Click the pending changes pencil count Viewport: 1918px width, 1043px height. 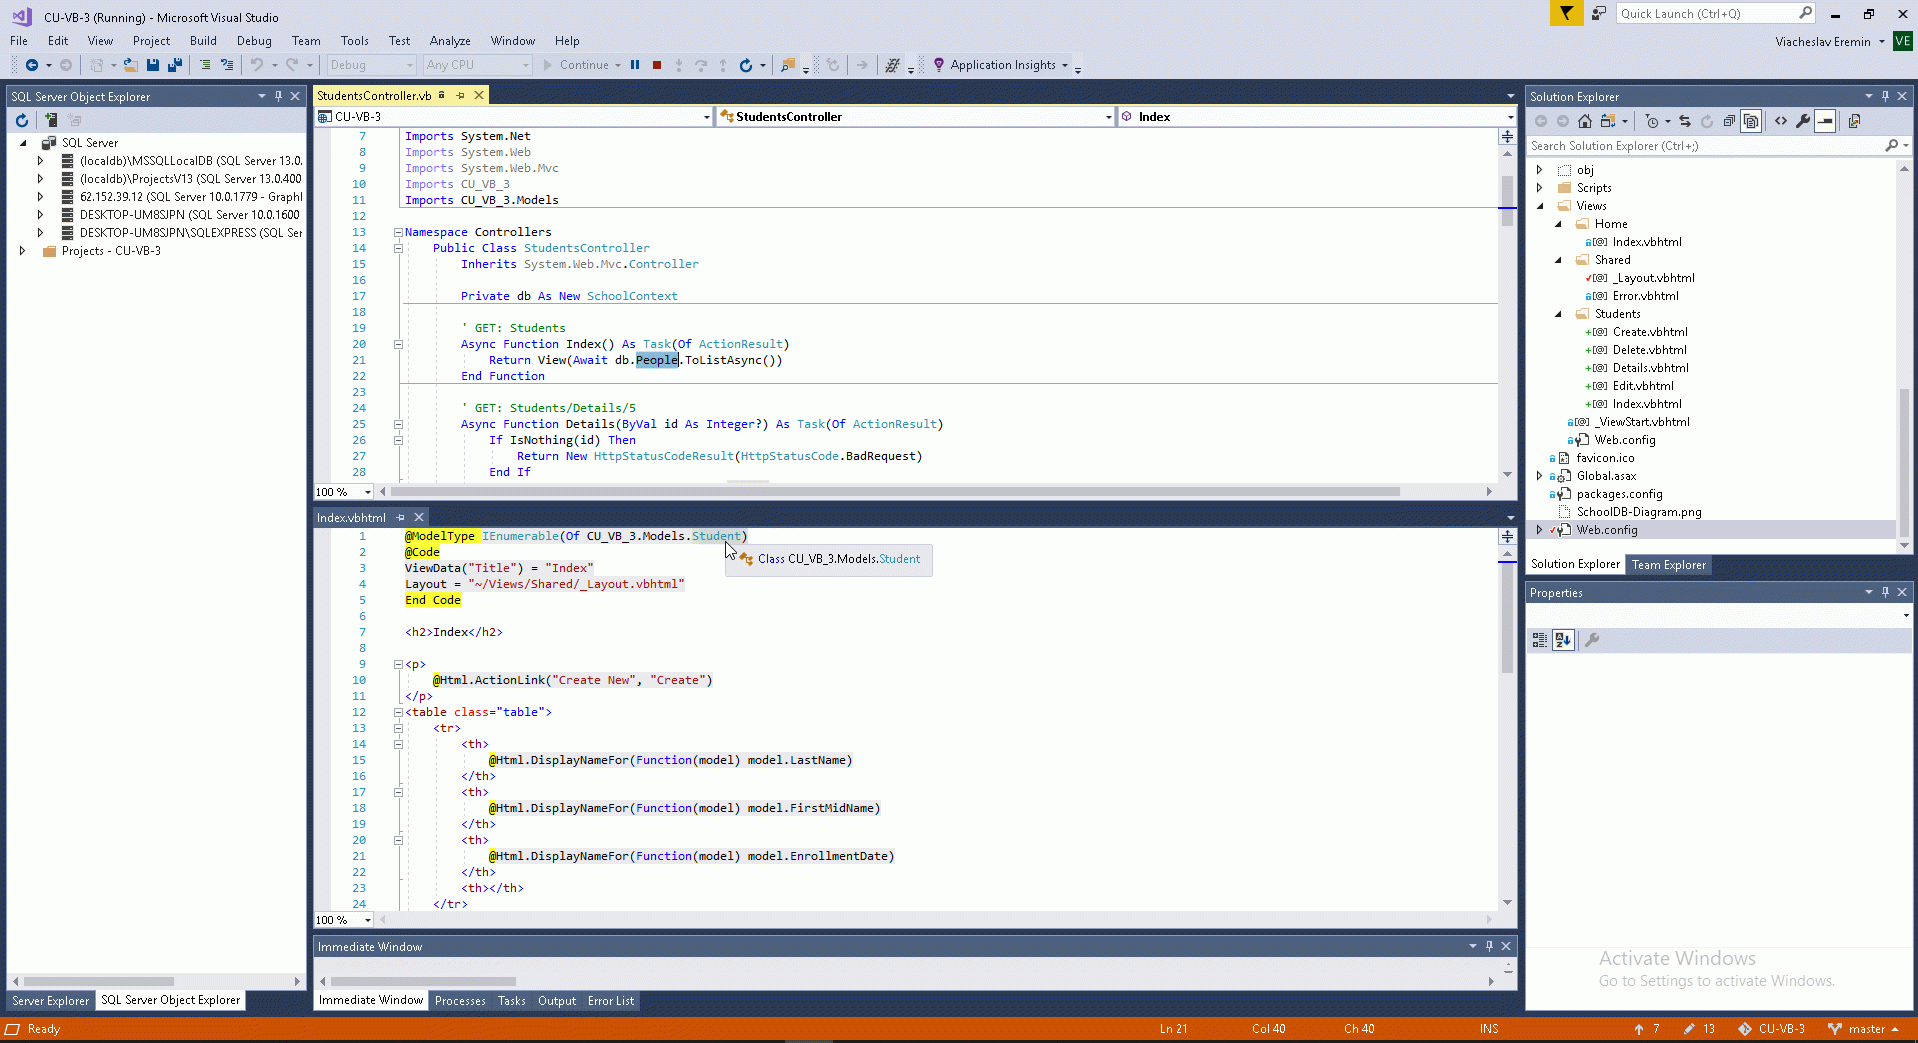pyautogui.click(x=1699, y=1029)
